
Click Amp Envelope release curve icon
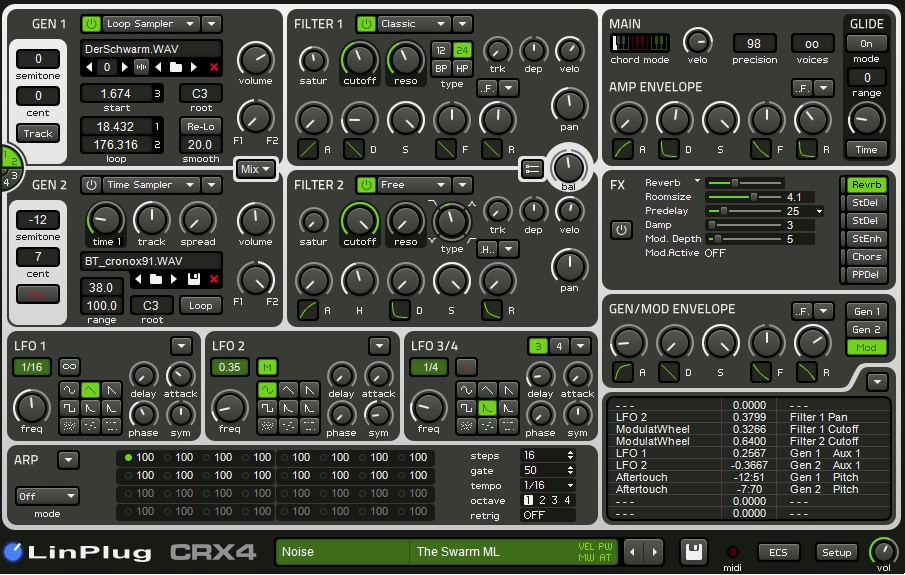click(807, 150)
